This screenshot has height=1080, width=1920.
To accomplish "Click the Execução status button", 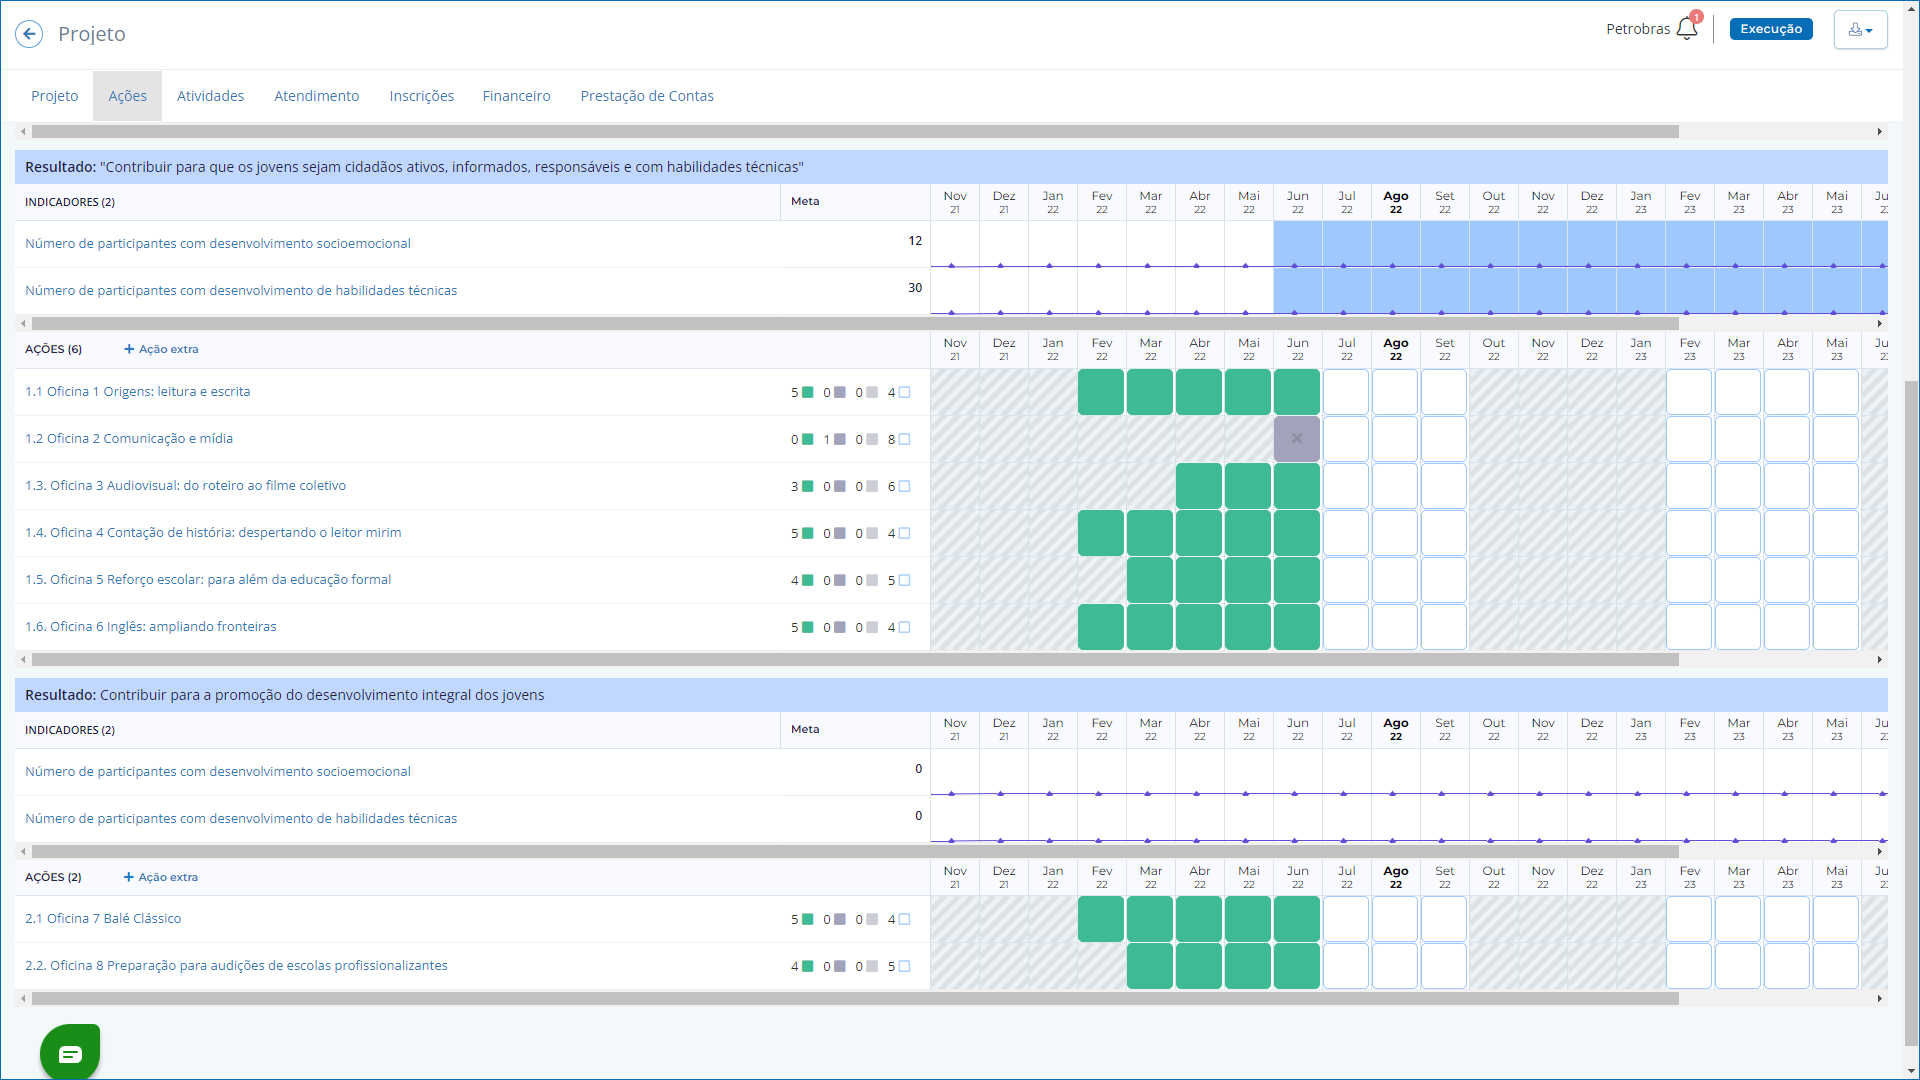I will 1770,29.
